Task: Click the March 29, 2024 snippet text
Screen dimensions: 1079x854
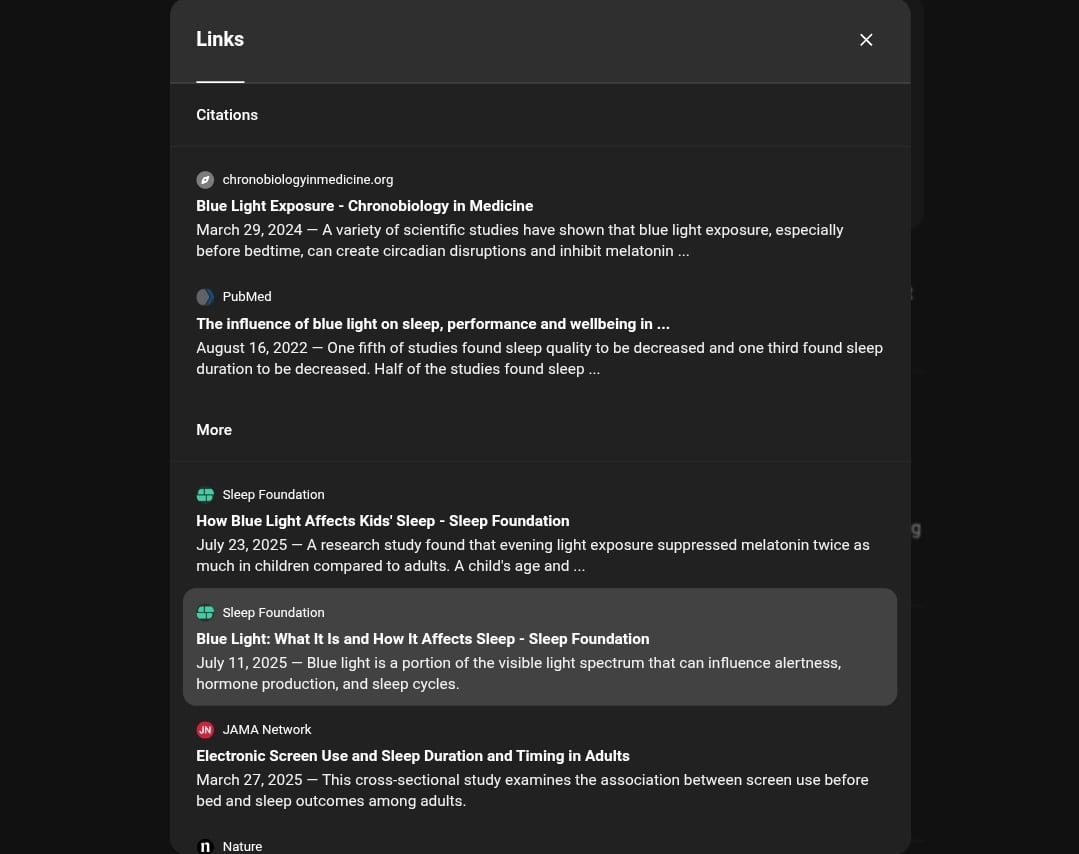Action: [x=520, y=240]
